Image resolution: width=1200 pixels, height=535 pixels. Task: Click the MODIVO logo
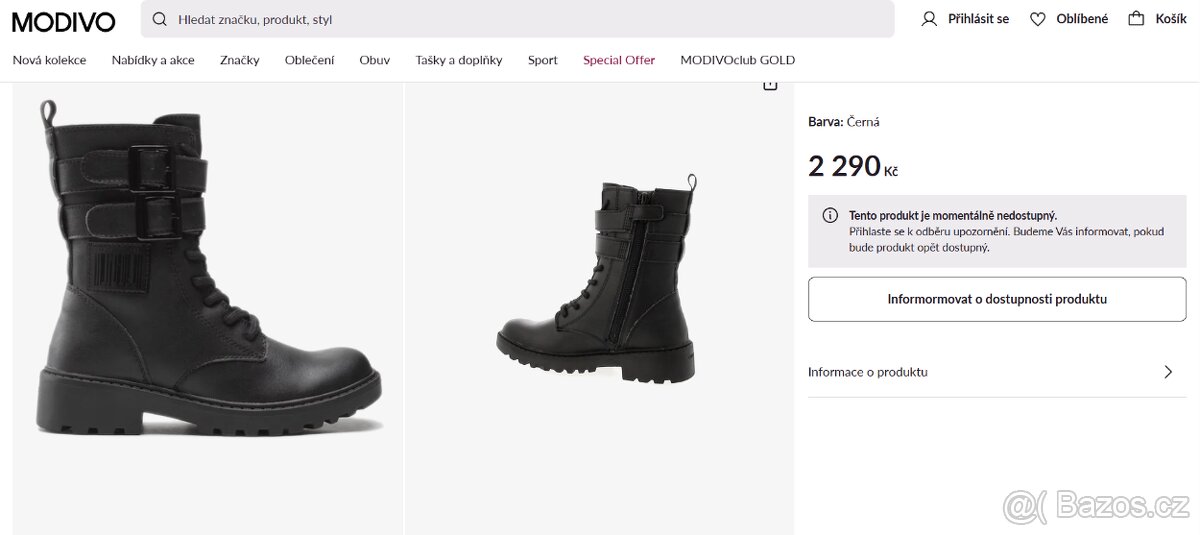[64, 21]
